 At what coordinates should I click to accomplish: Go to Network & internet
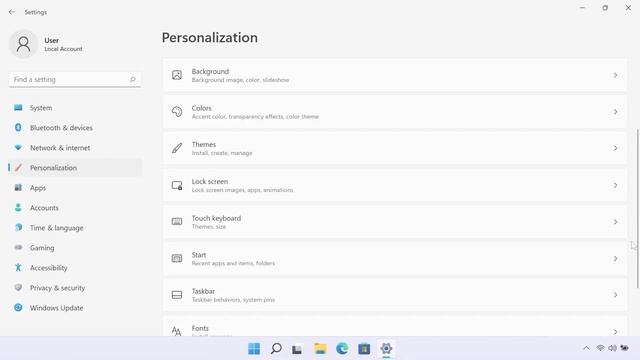(75, 148)
